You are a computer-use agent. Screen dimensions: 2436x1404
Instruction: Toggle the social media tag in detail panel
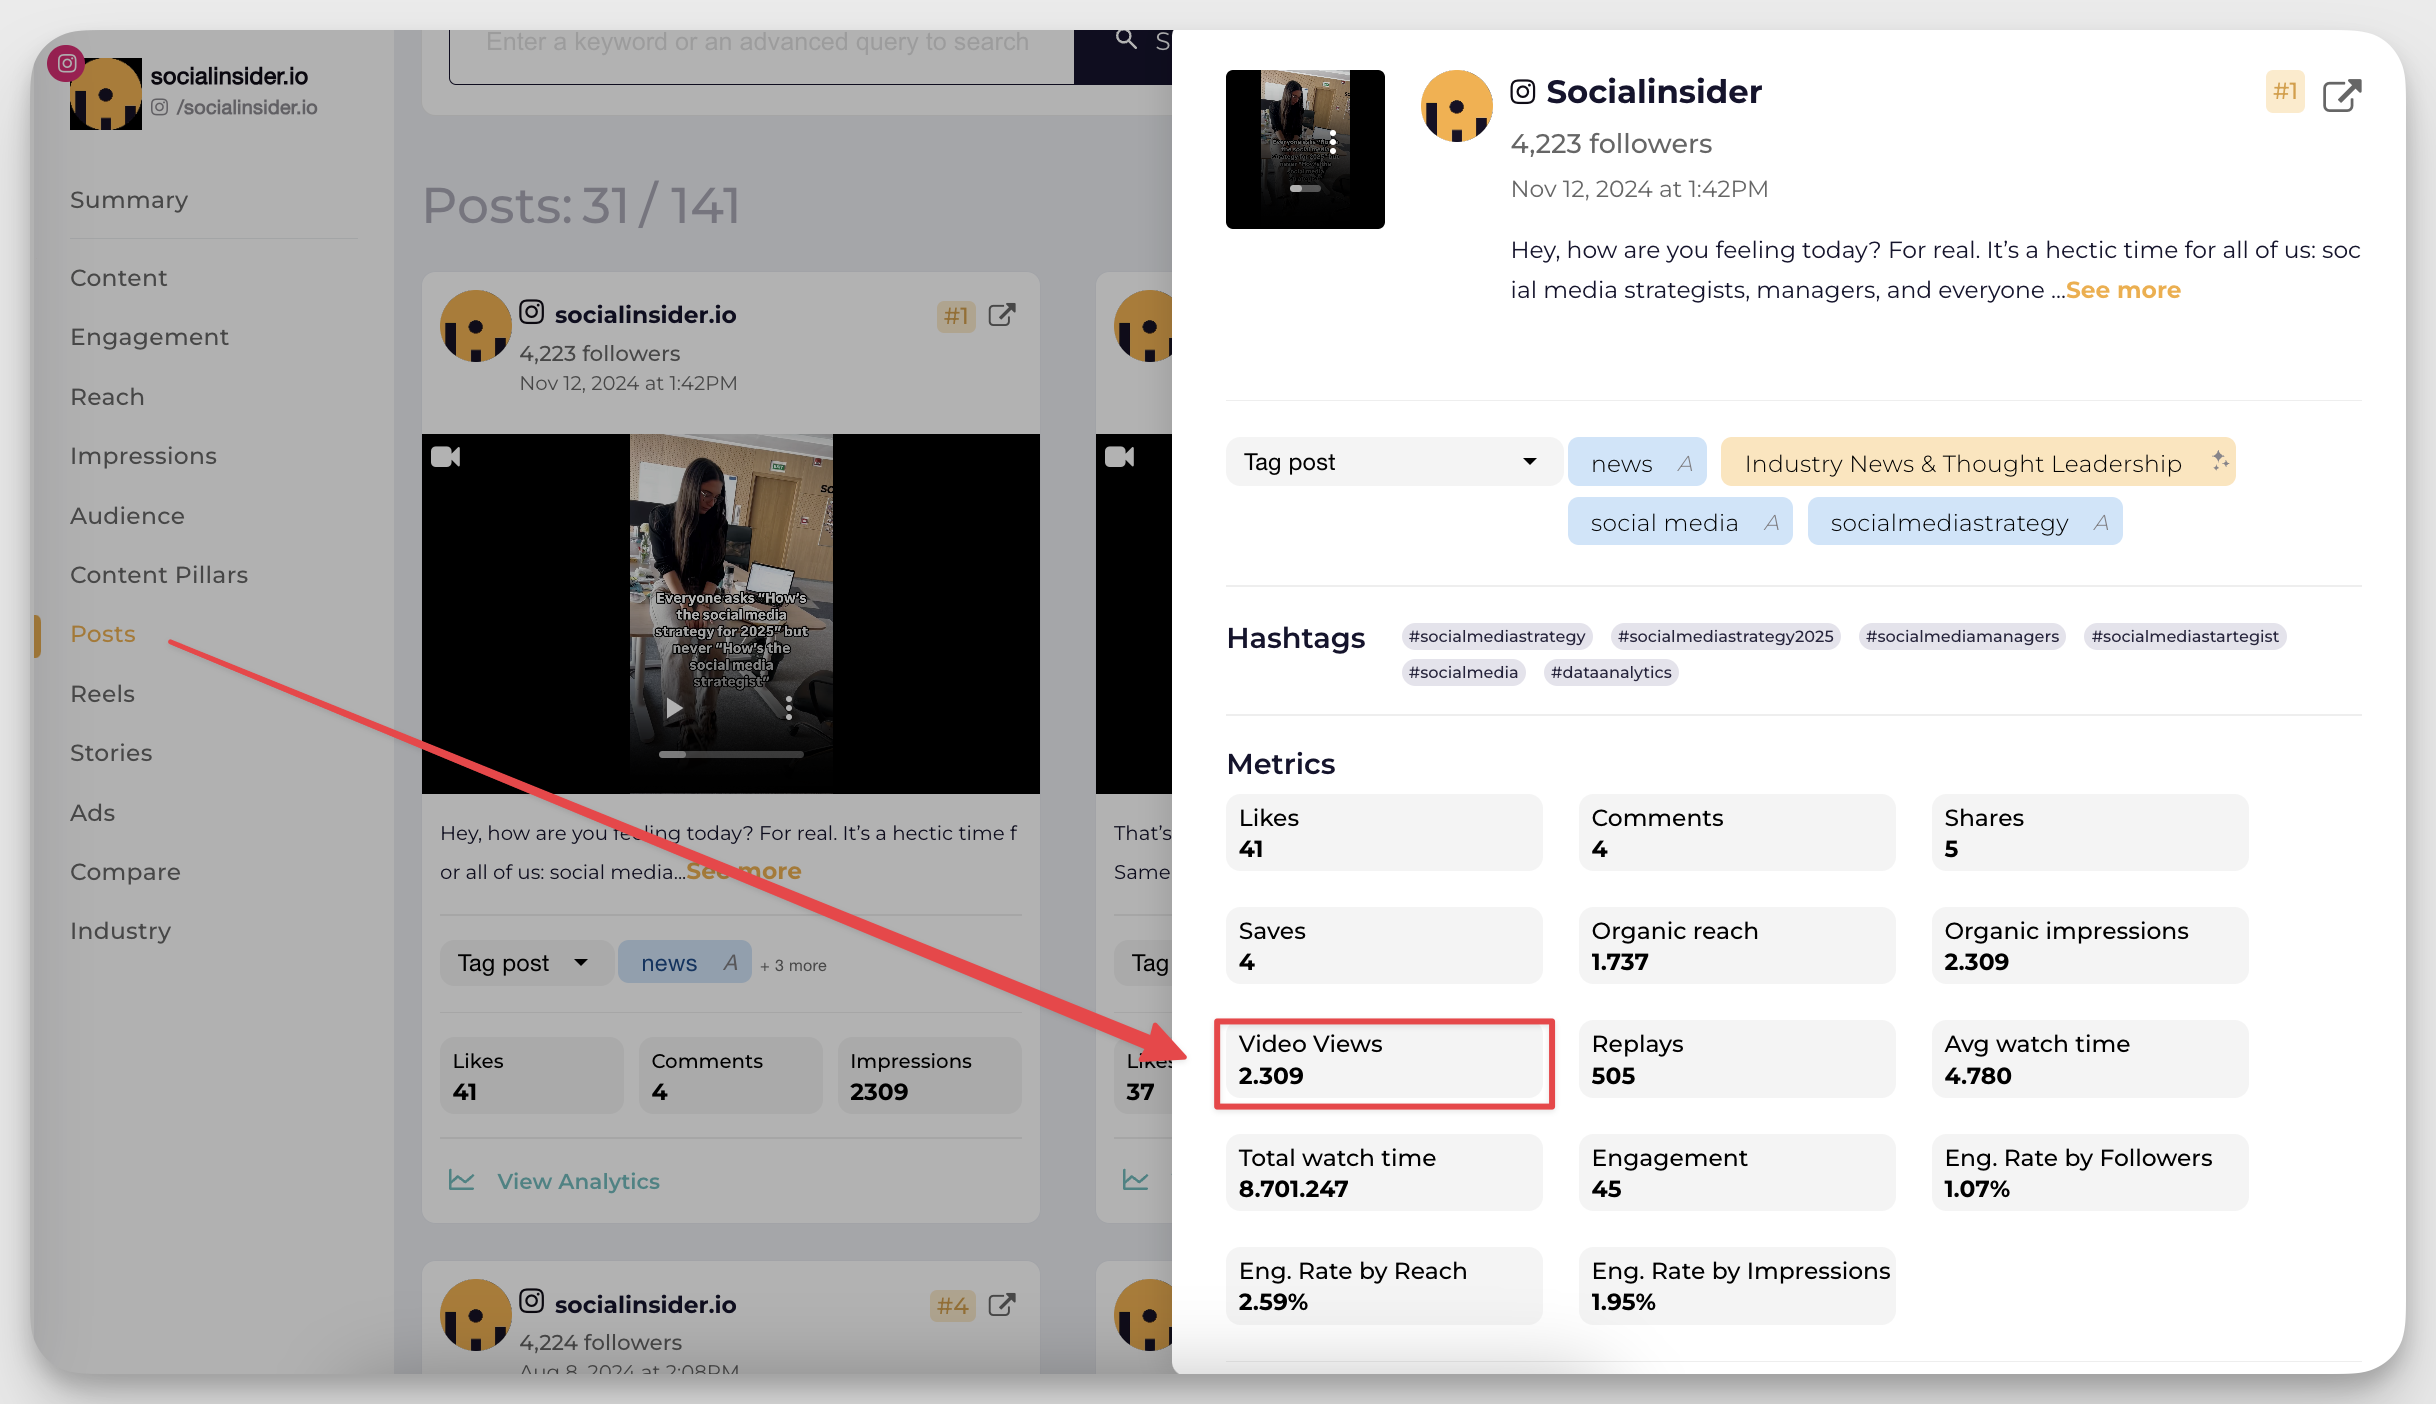coord(1678,522)
